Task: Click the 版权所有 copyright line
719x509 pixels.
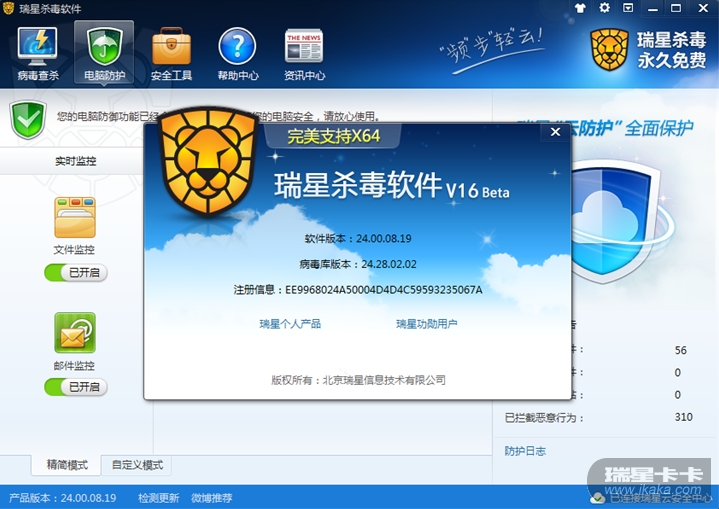Action: (x=358, y=380)
